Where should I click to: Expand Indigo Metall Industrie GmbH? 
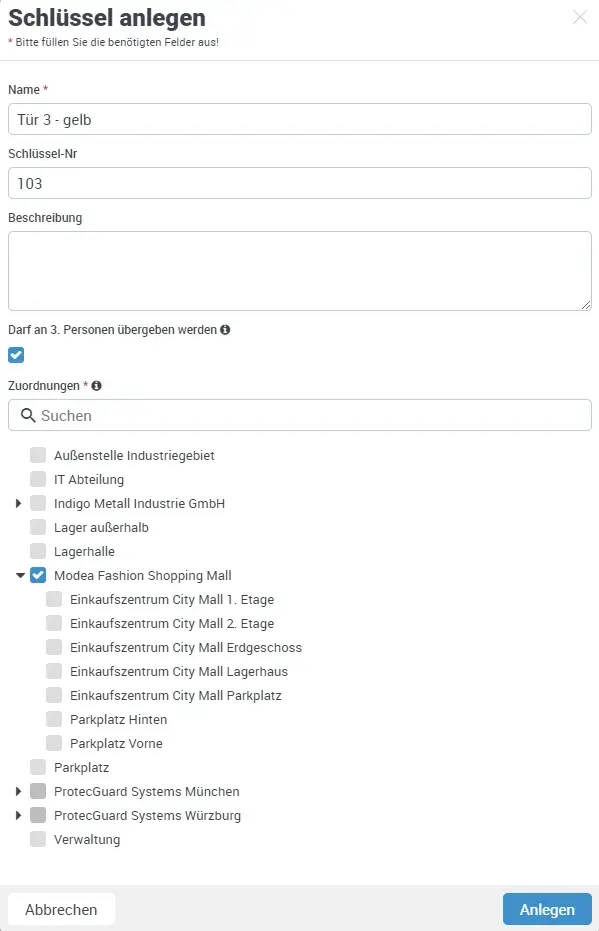[x=19, y=503]
